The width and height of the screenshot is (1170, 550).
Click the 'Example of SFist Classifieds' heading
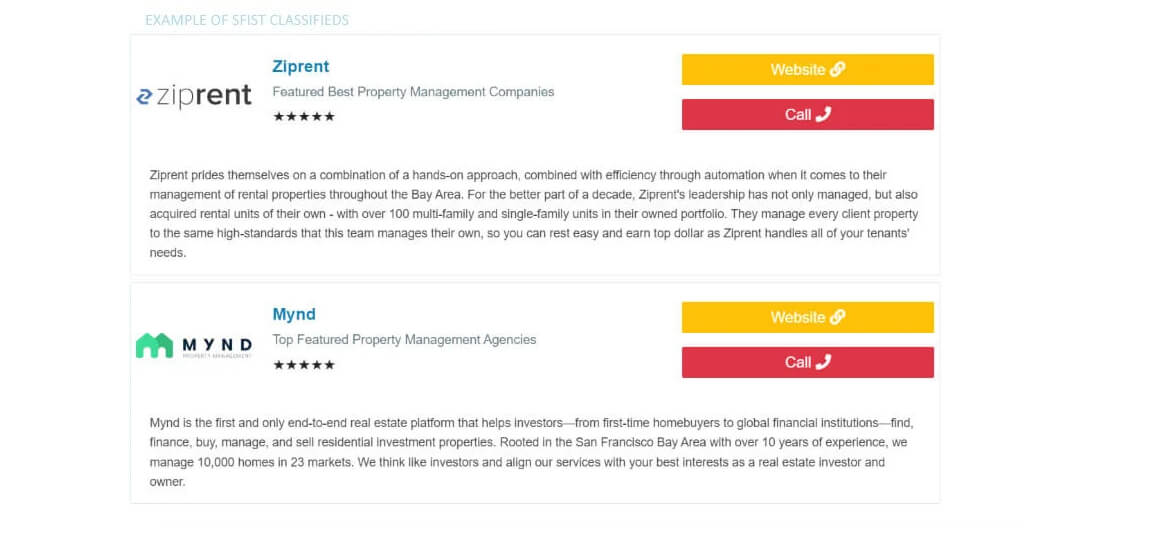(x=247, y=20)
